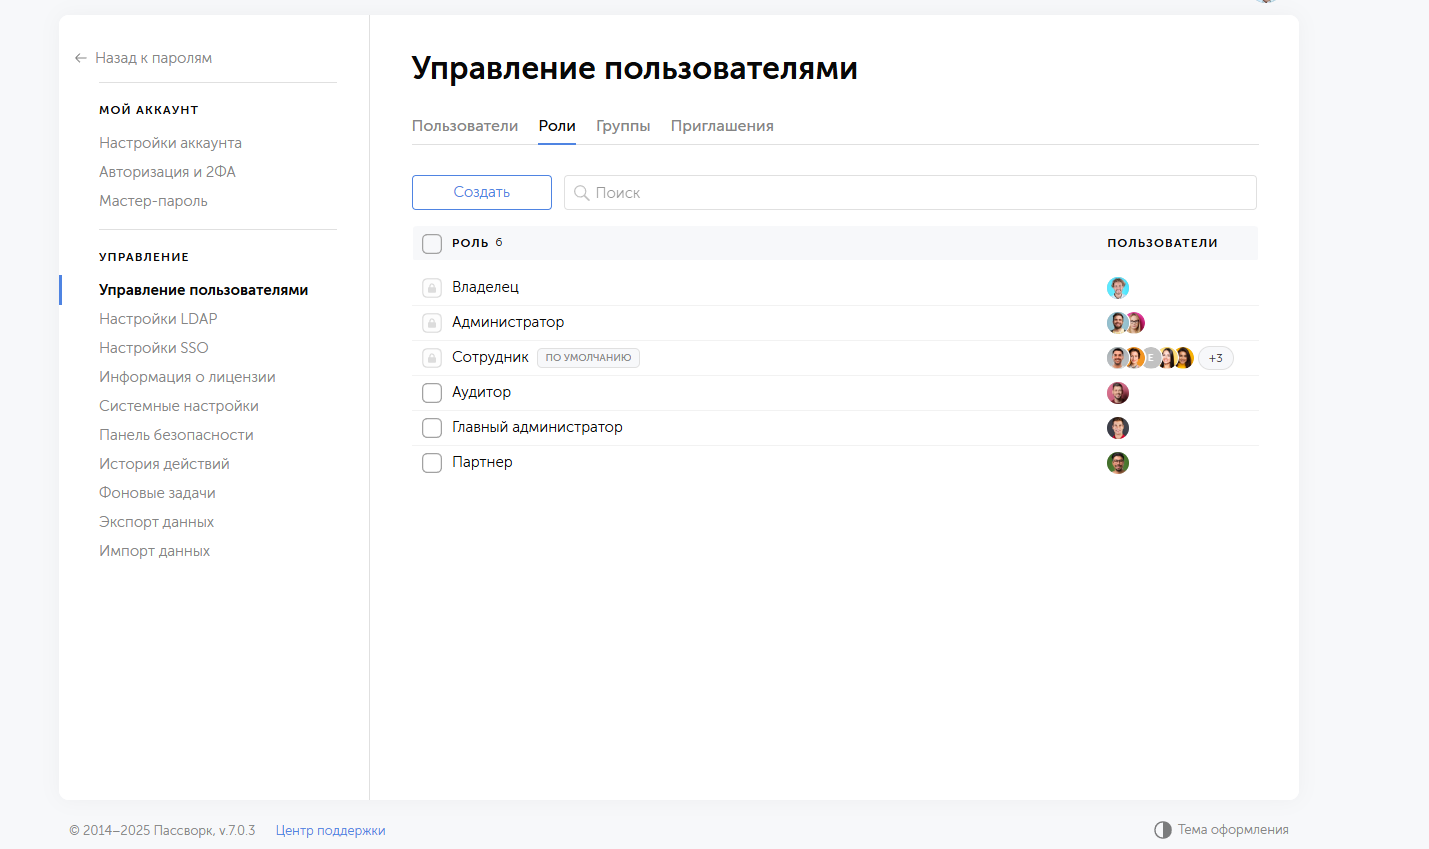1429x849 pixels.
Task: Click the Владелец user avatar
Action: tap(1117, 288)
